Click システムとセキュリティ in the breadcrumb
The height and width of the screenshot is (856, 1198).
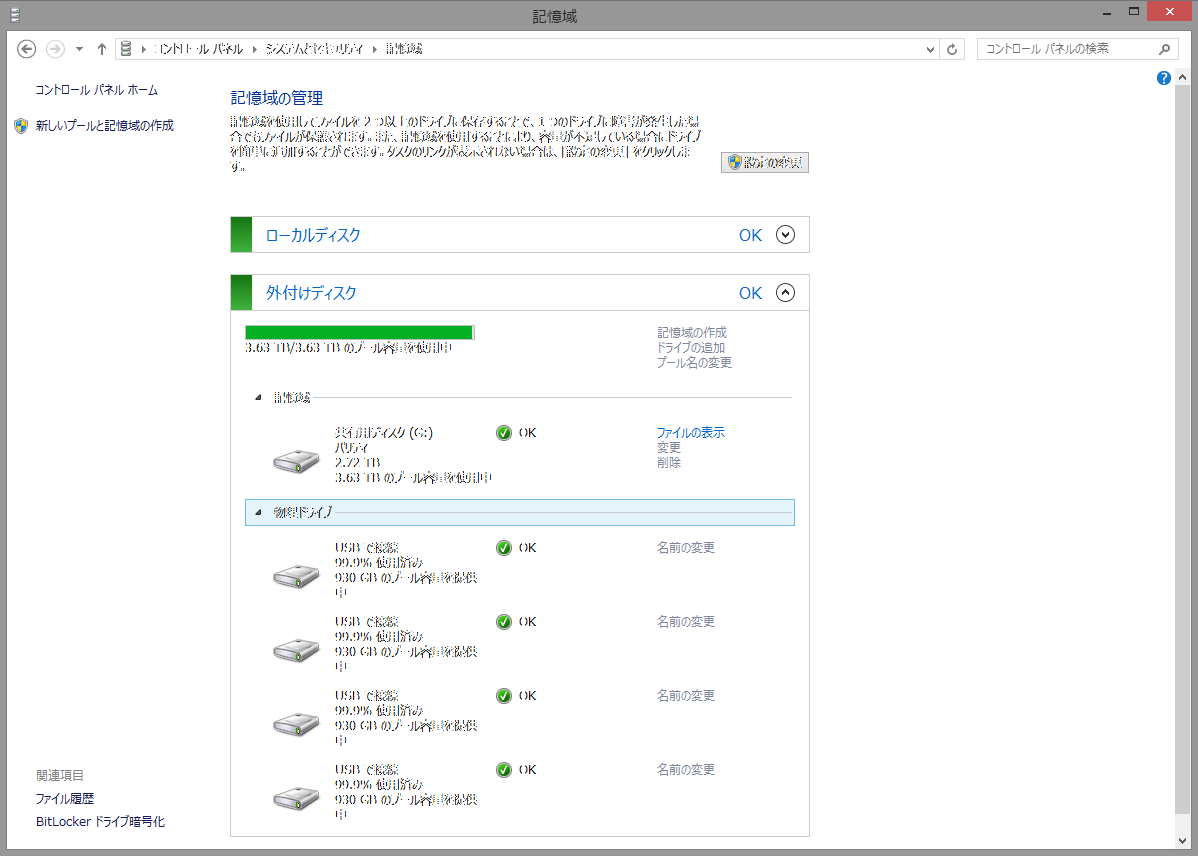[x=314, y=49]
